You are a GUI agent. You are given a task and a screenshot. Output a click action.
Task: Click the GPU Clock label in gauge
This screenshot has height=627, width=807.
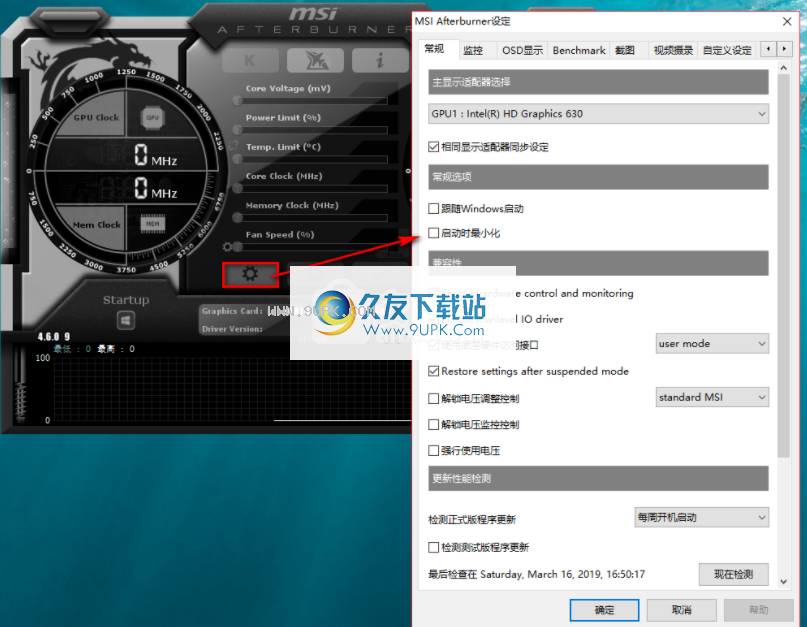point(96,117)
